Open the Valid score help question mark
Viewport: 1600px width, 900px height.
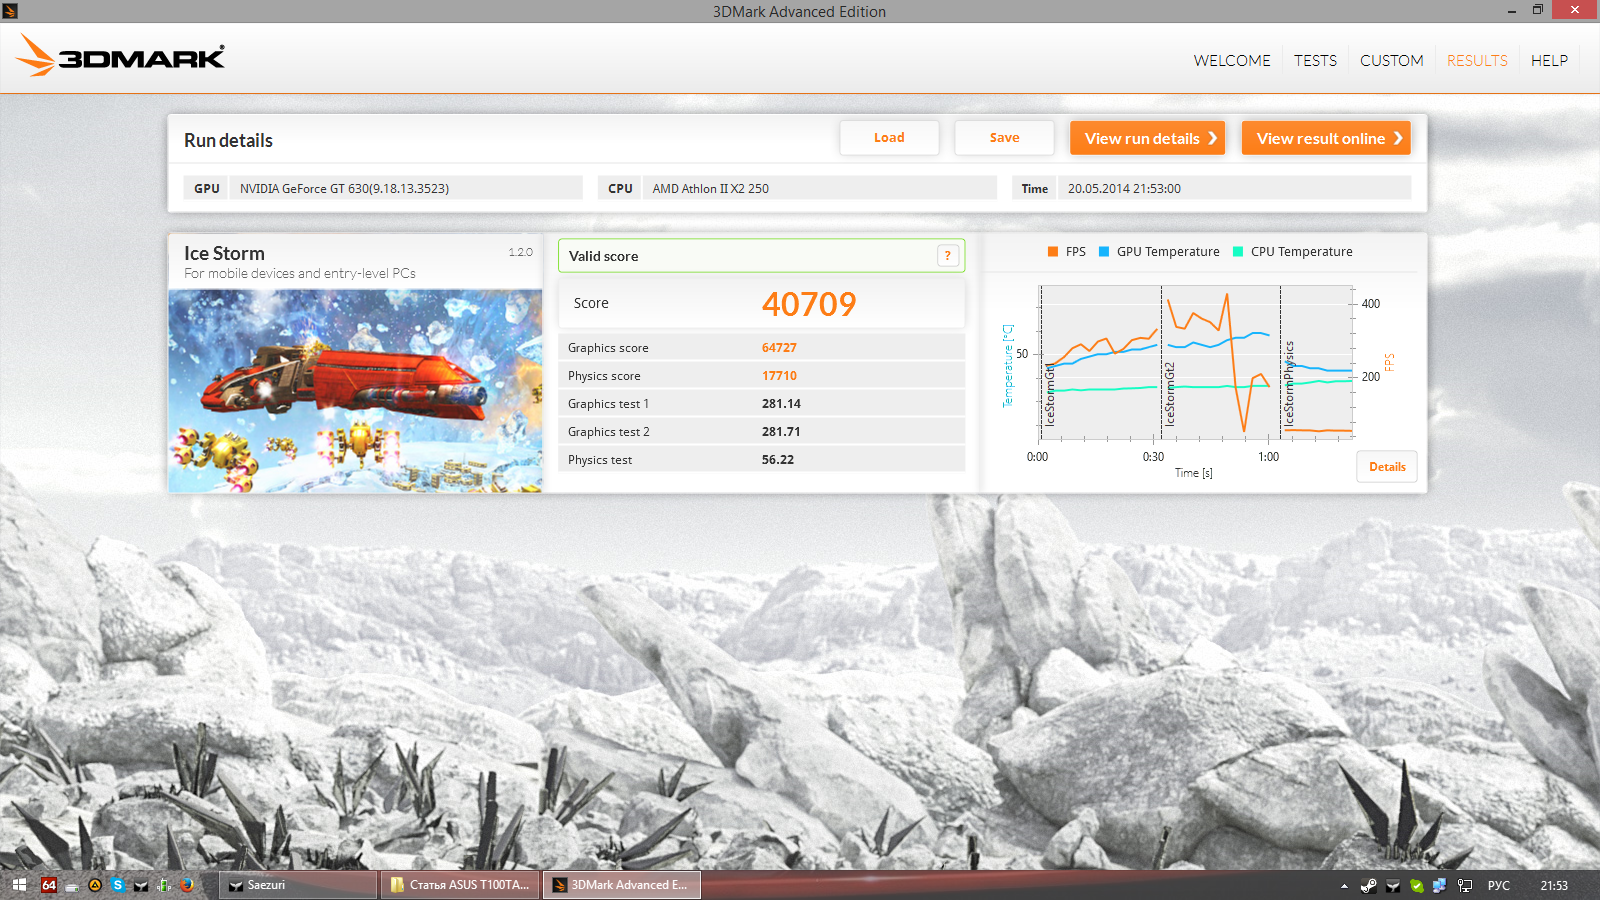[948, 256]
